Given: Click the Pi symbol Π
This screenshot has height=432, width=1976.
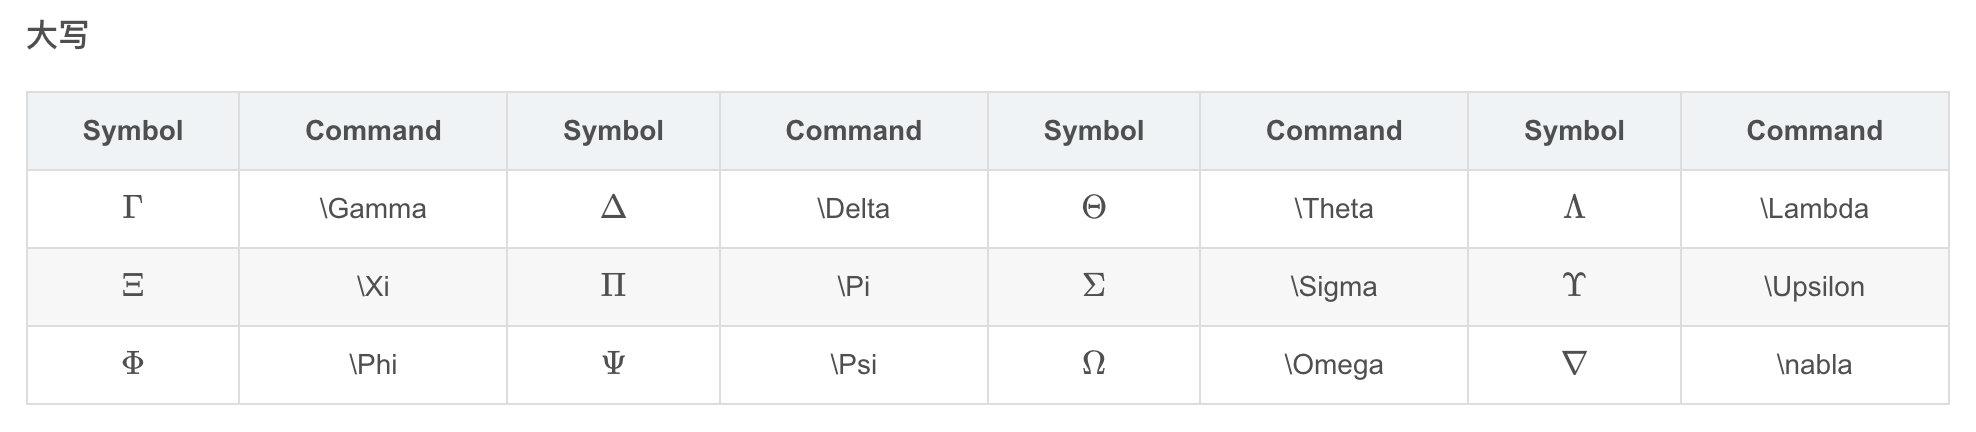Looking at the screenshot, I should pos(613,286).
